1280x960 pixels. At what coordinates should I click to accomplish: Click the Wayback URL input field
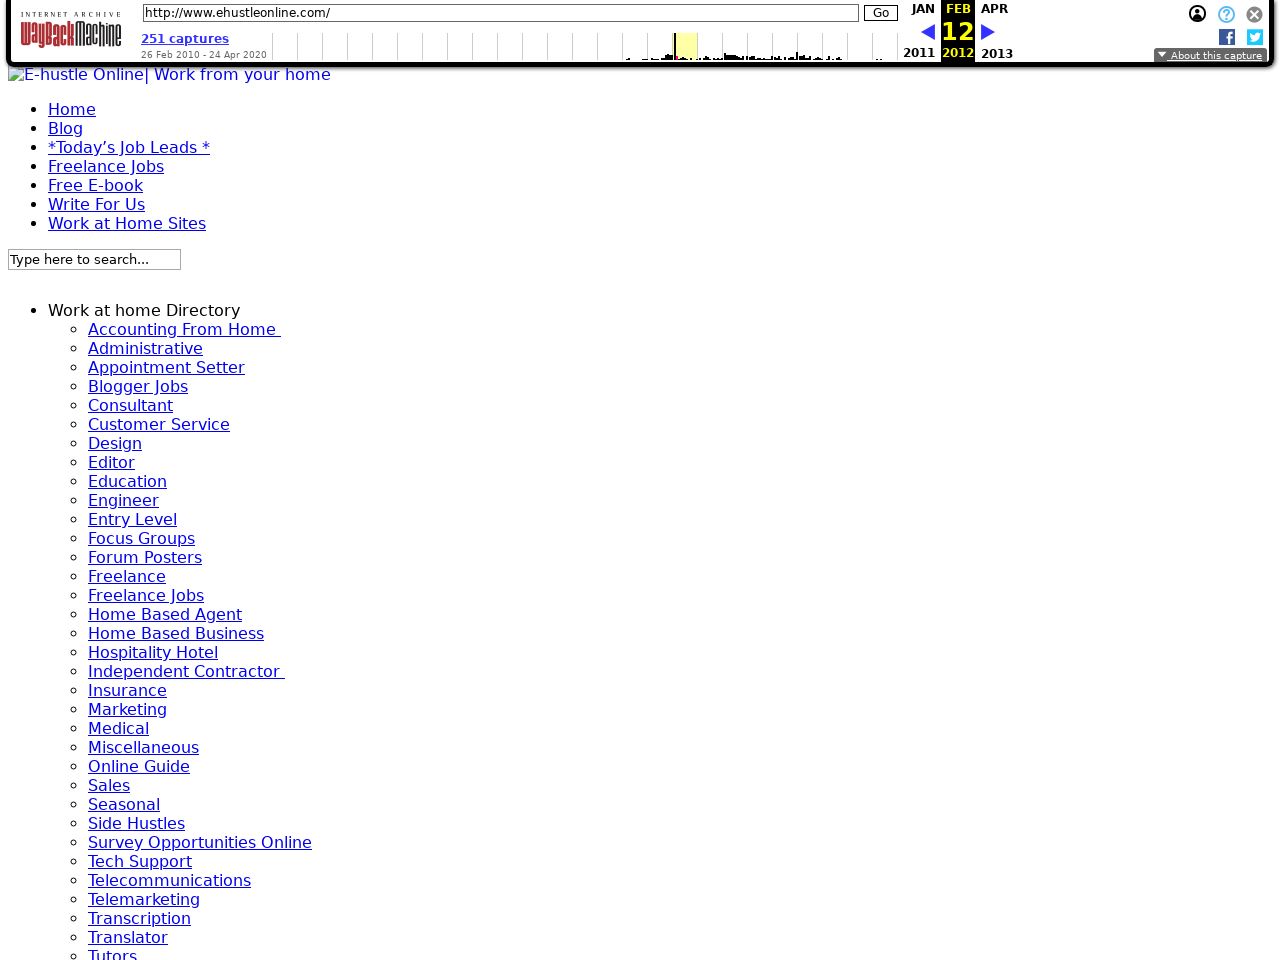pos(500,13)
